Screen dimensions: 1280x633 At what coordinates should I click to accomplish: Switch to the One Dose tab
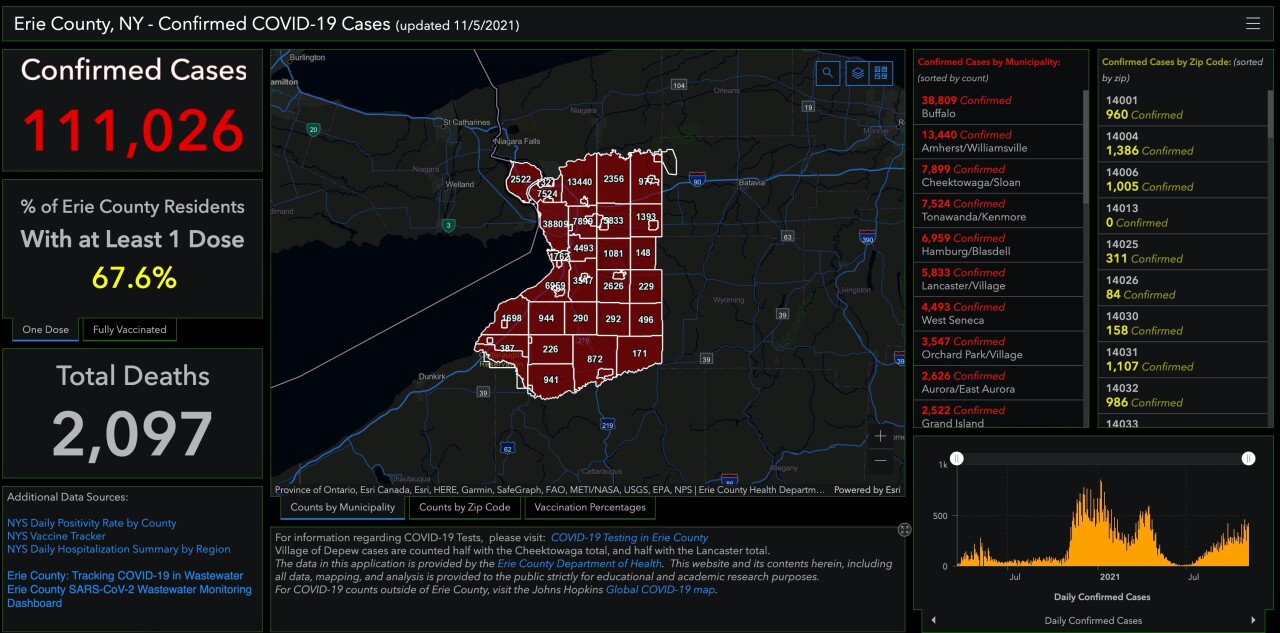pyautogui.click(x=45, y=330)
